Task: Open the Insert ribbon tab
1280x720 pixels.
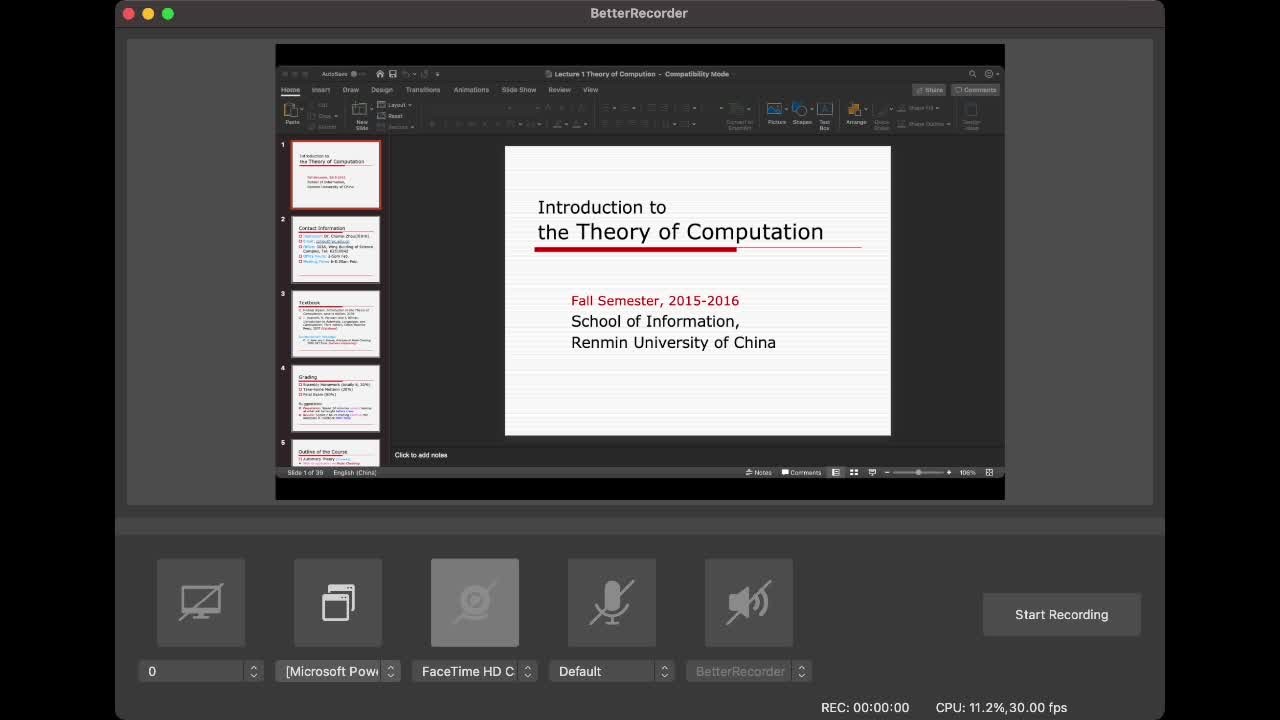Action: click(x=321, y=90)
